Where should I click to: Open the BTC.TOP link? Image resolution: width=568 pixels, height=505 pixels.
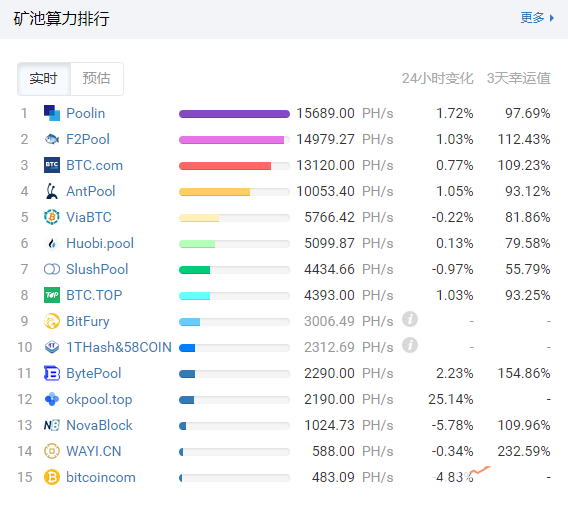[94, 295]
